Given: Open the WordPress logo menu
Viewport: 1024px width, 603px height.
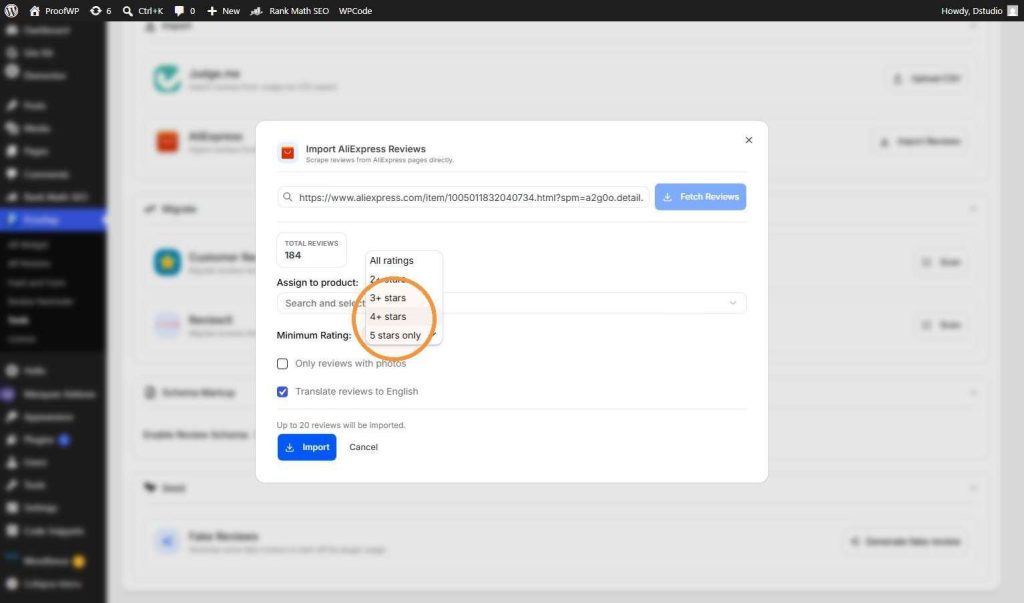Looking at the screenshot, I should pyautogui.click(x=11, y=10).
